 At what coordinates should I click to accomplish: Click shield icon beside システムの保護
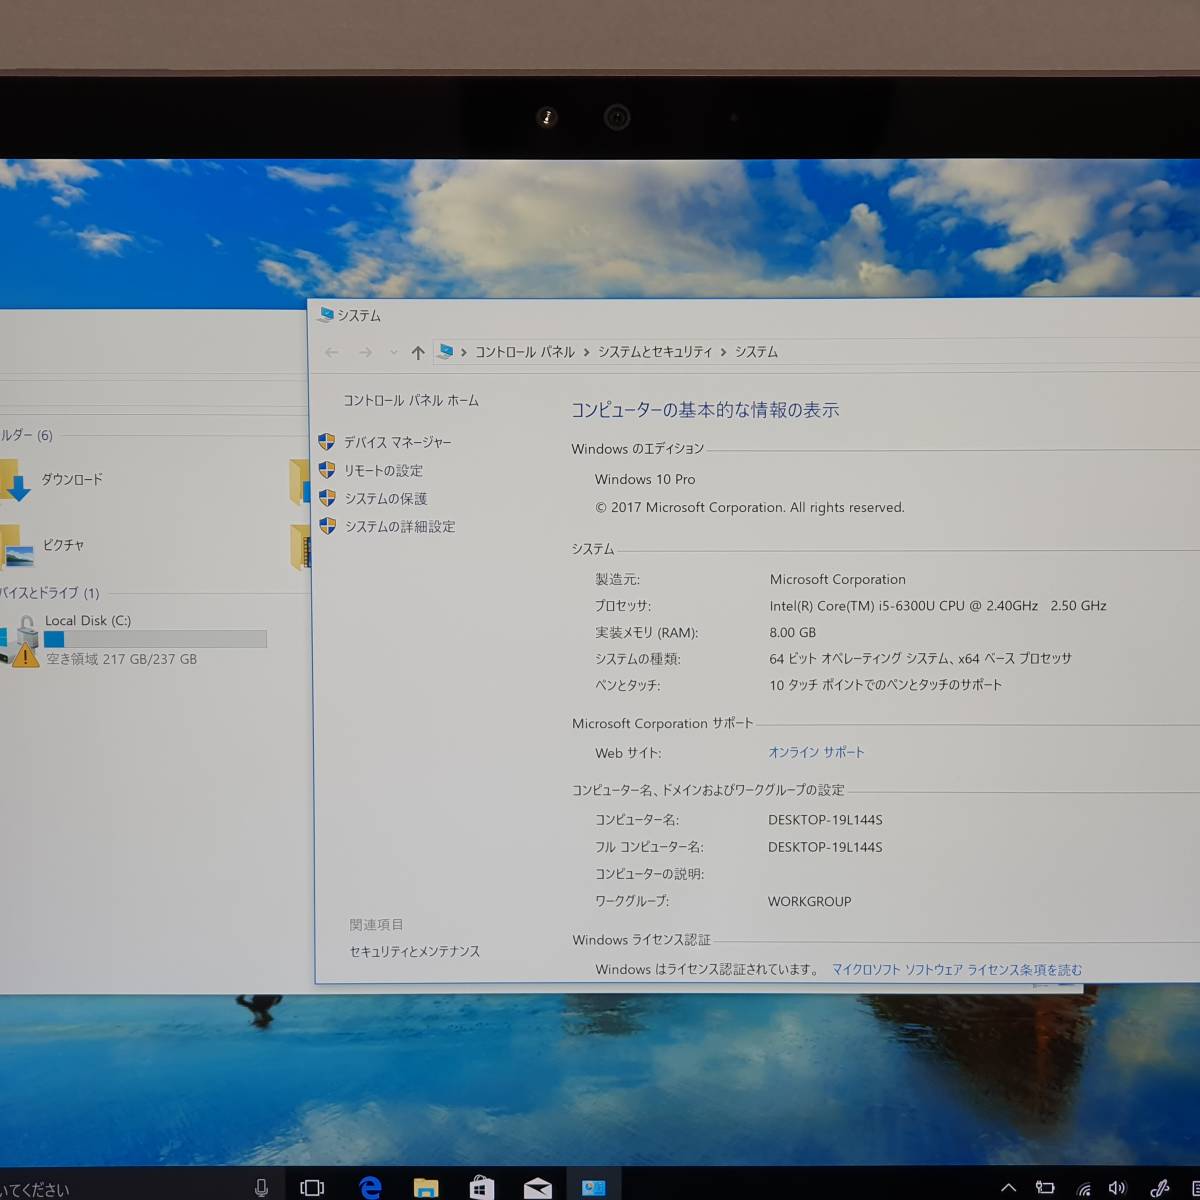tap(327, 497)
